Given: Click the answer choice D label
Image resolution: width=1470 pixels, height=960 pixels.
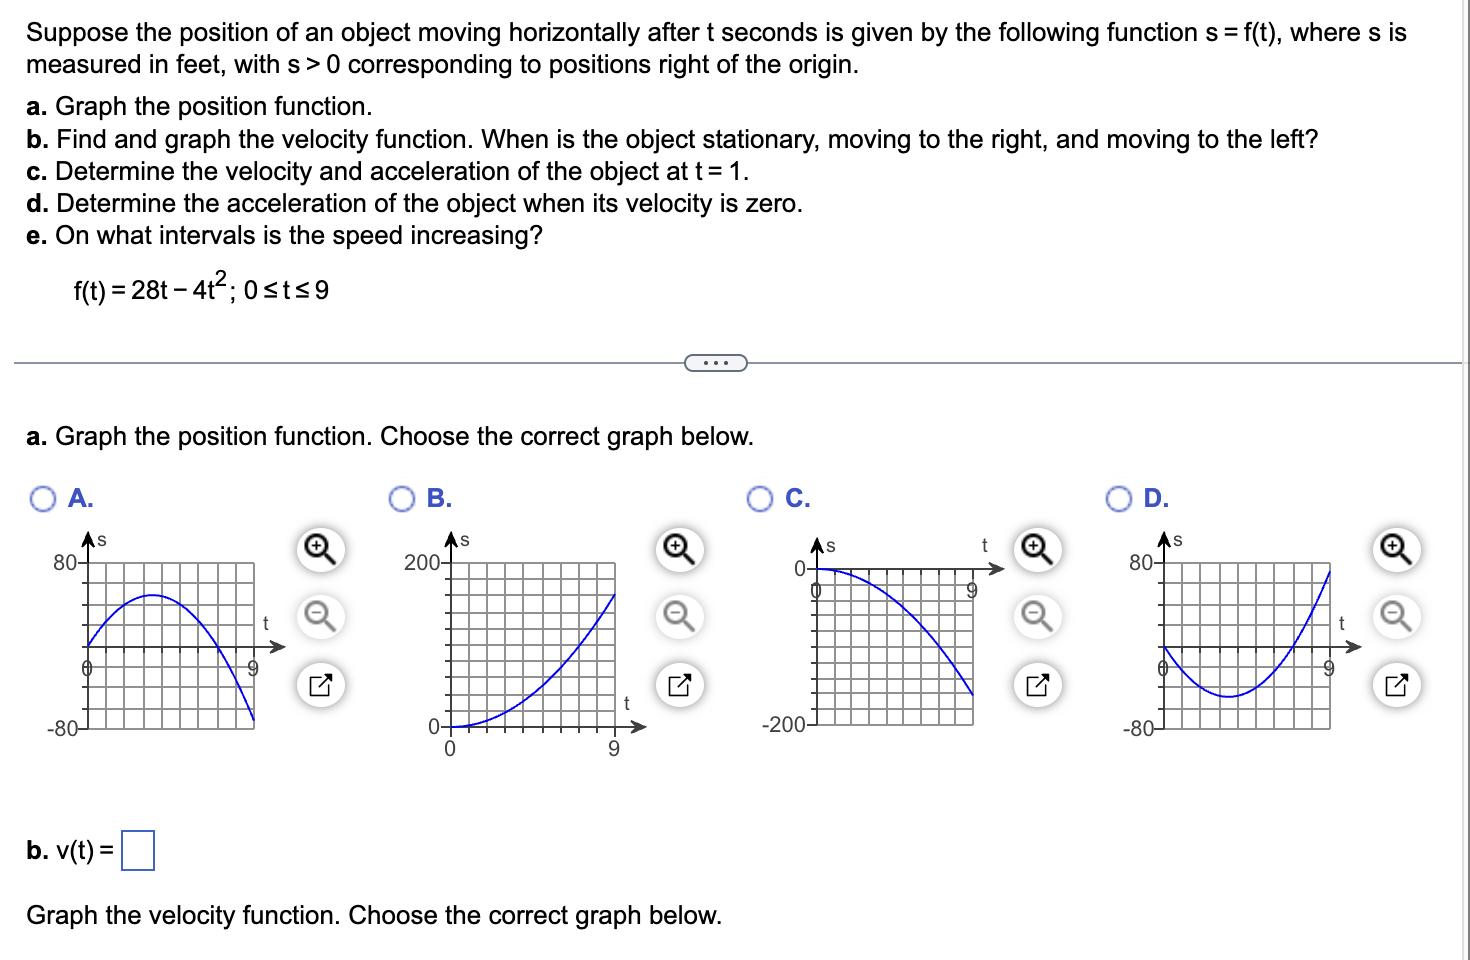Looking at the screenshot, I should click(x=1155, y=498).
